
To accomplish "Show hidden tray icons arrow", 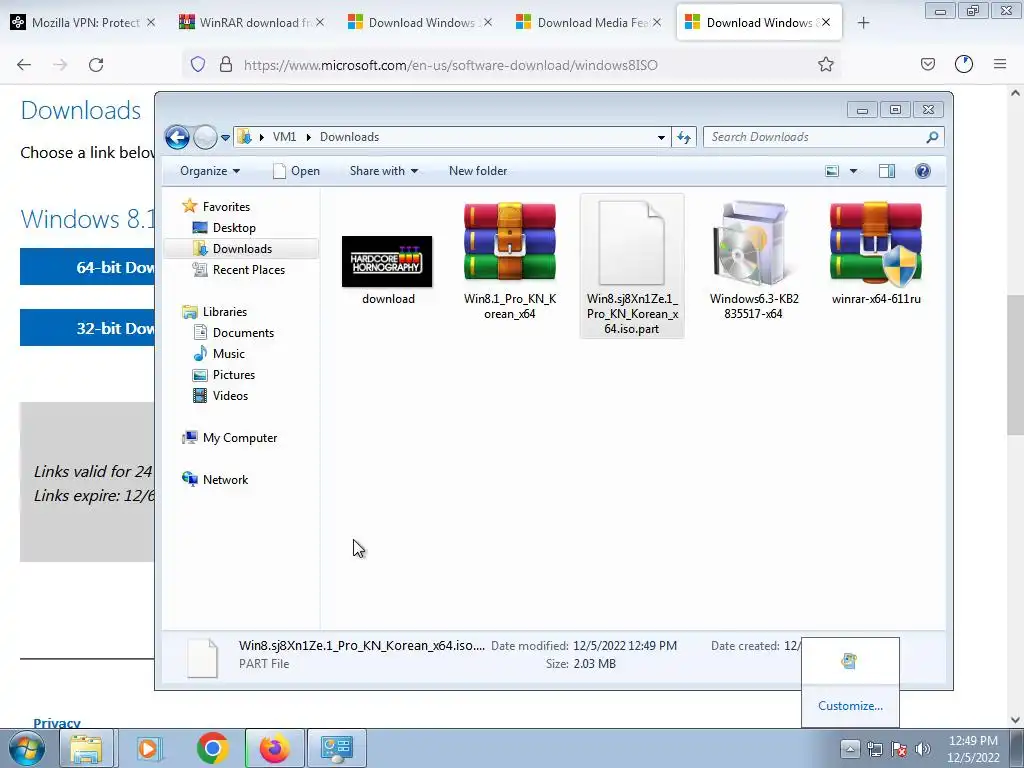I will [850, 748].
